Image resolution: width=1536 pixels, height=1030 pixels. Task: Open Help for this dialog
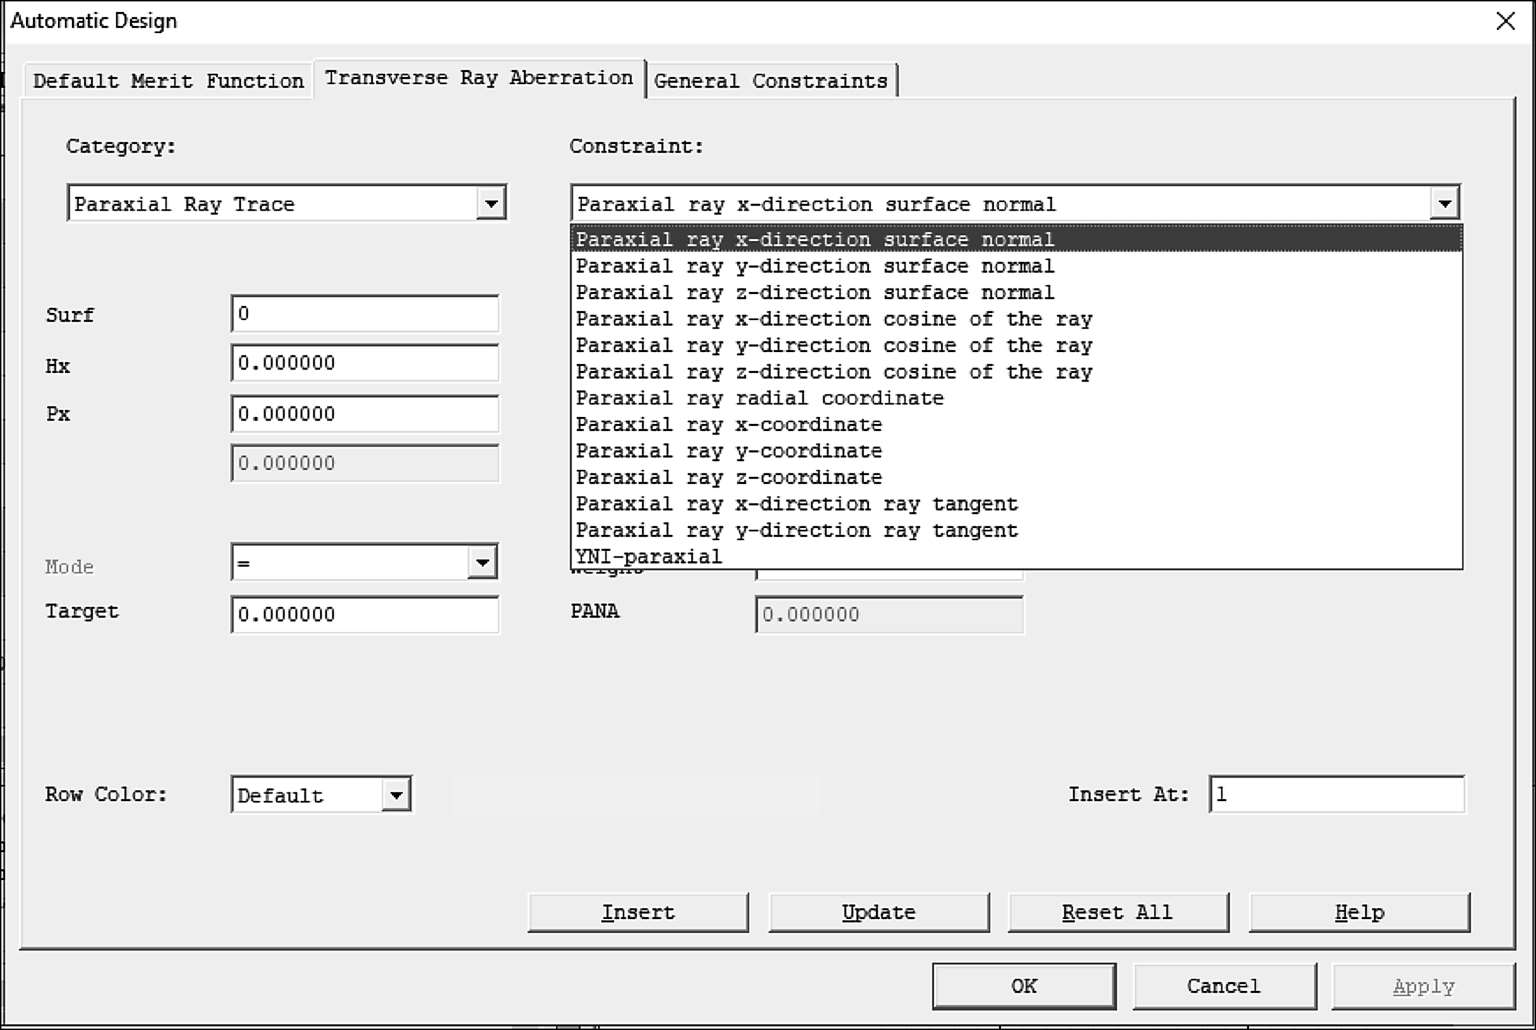tap(1358, 912)
